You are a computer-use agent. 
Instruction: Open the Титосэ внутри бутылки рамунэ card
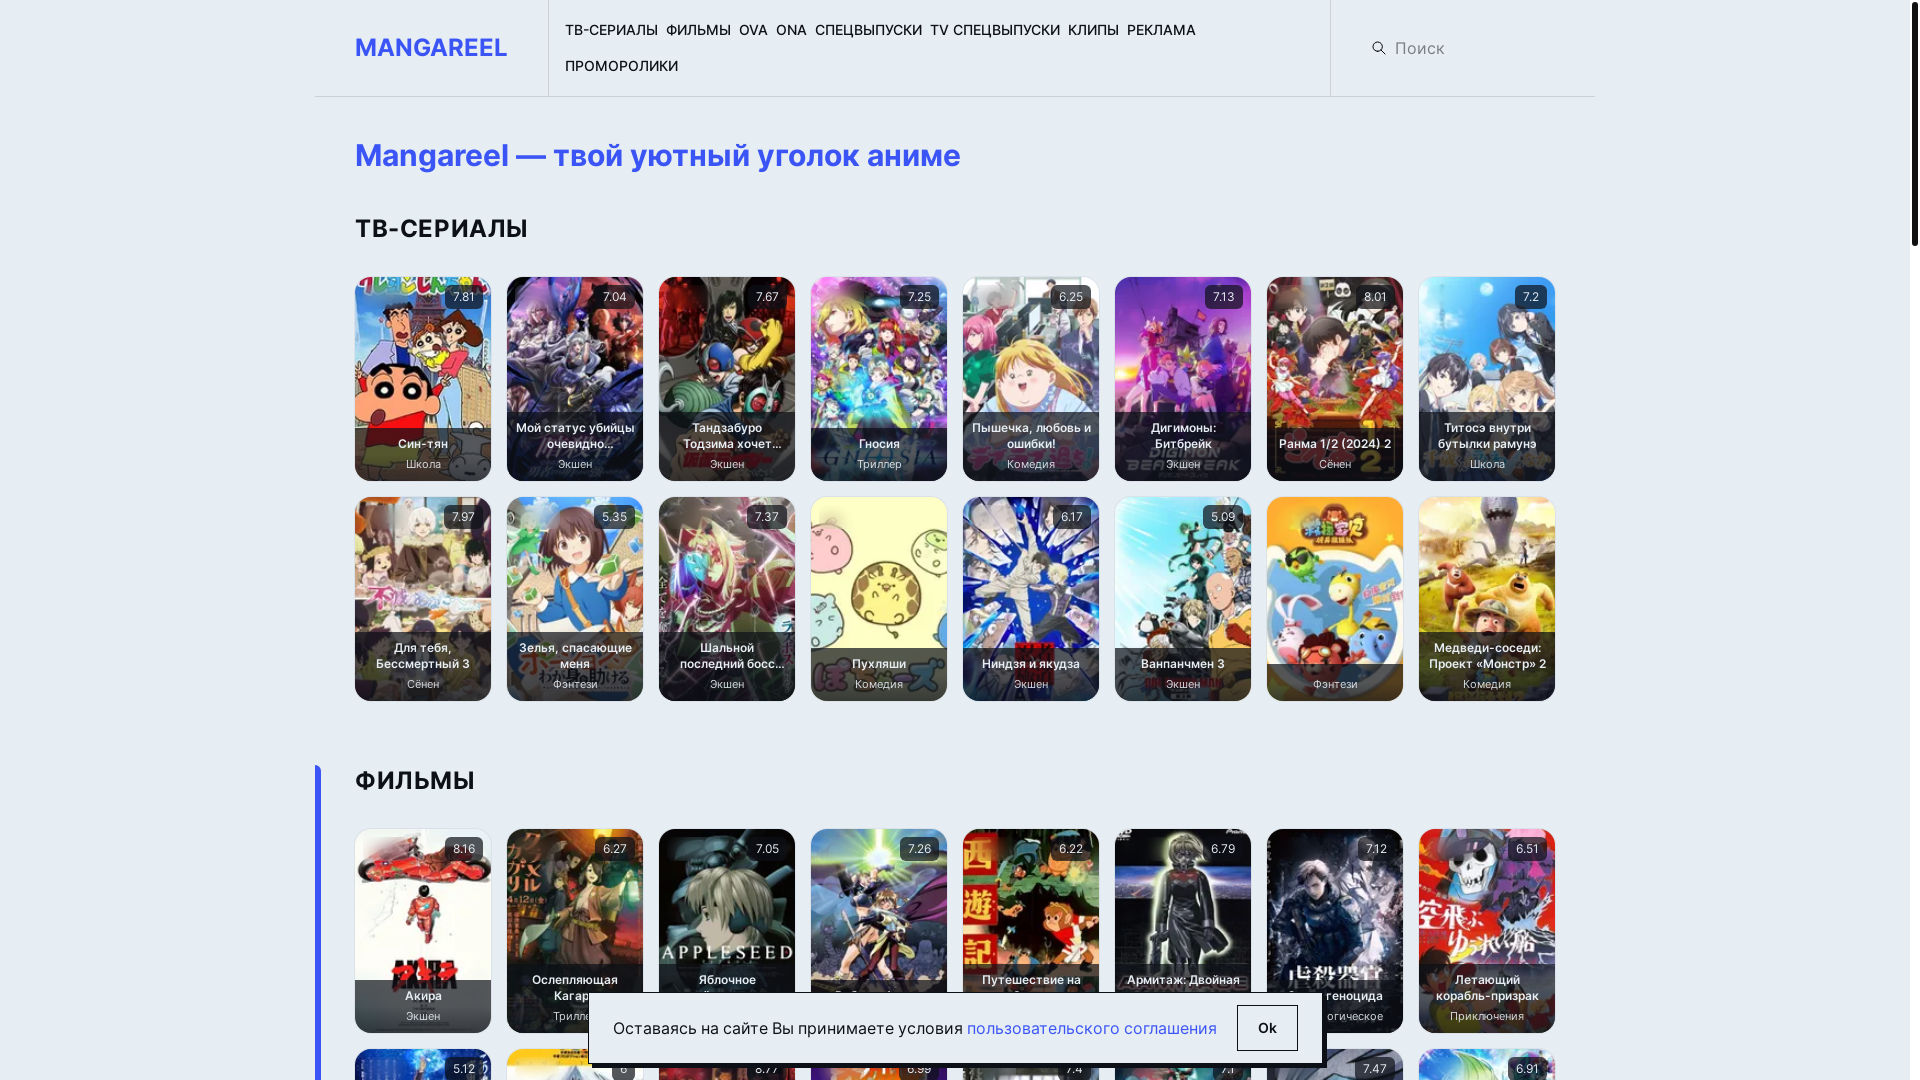(x=1487, y=379)
